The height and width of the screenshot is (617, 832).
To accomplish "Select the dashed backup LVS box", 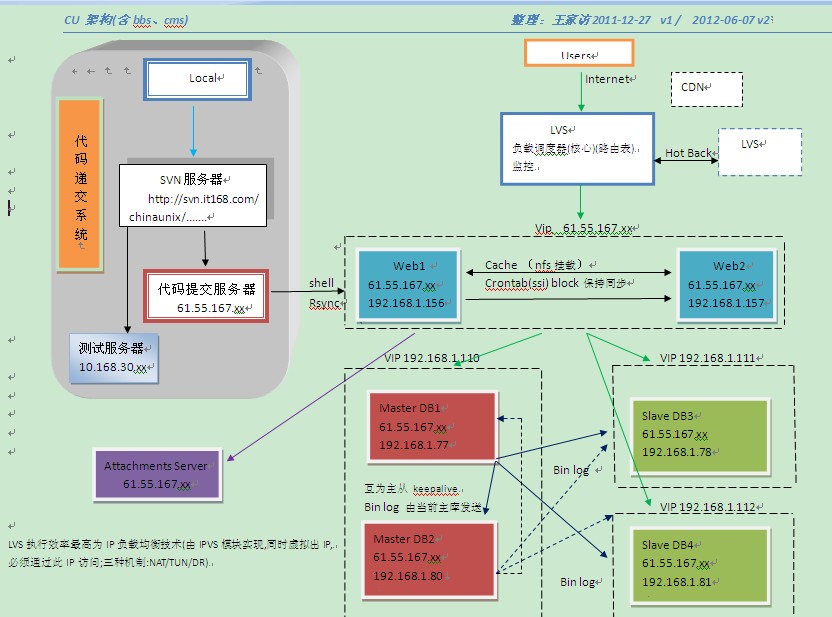I will [759, 151].
